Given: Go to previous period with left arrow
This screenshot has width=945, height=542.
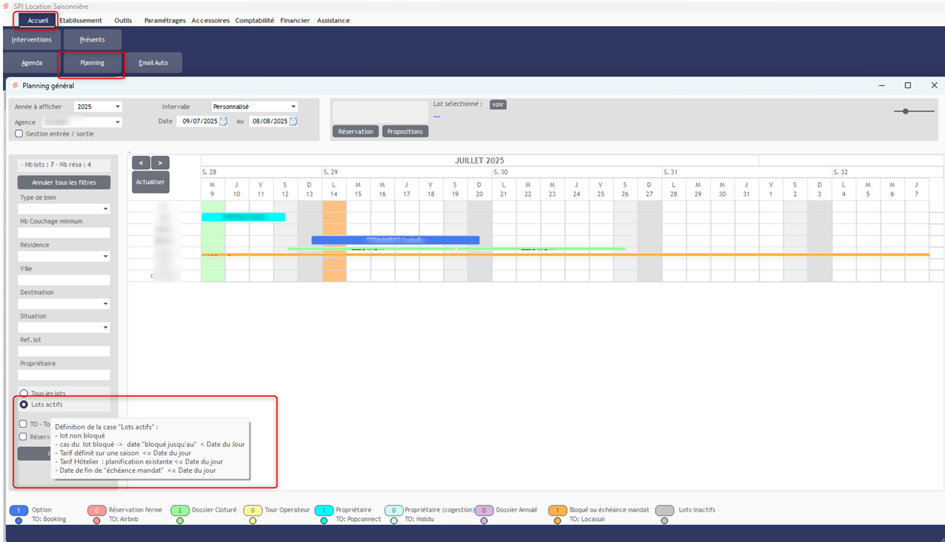Looking at the screenshot, I should 141,162.
